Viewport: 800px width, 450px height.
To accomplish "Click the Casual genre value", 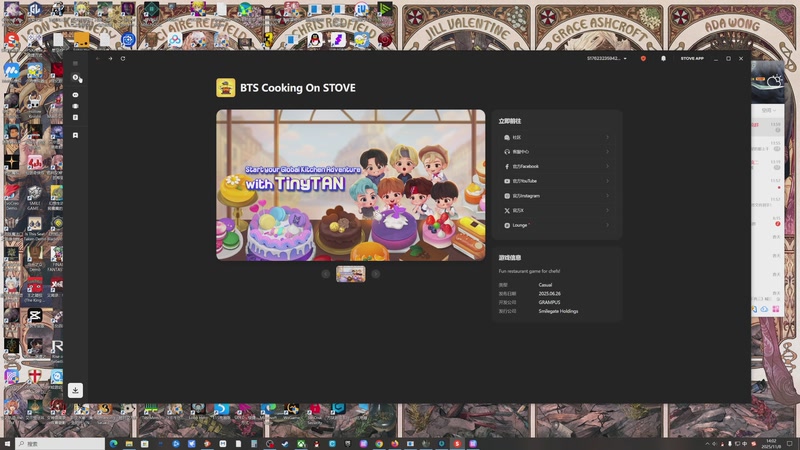I will [x=545, y=285].
